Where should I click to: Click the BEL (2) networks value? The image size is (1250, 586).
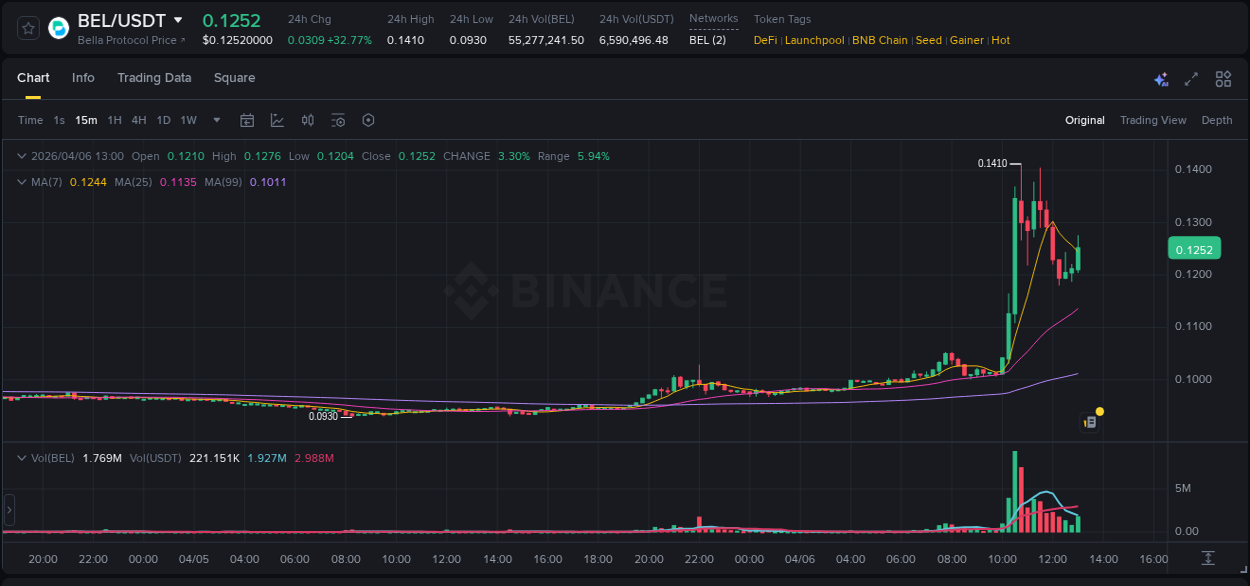click(707, 40)
